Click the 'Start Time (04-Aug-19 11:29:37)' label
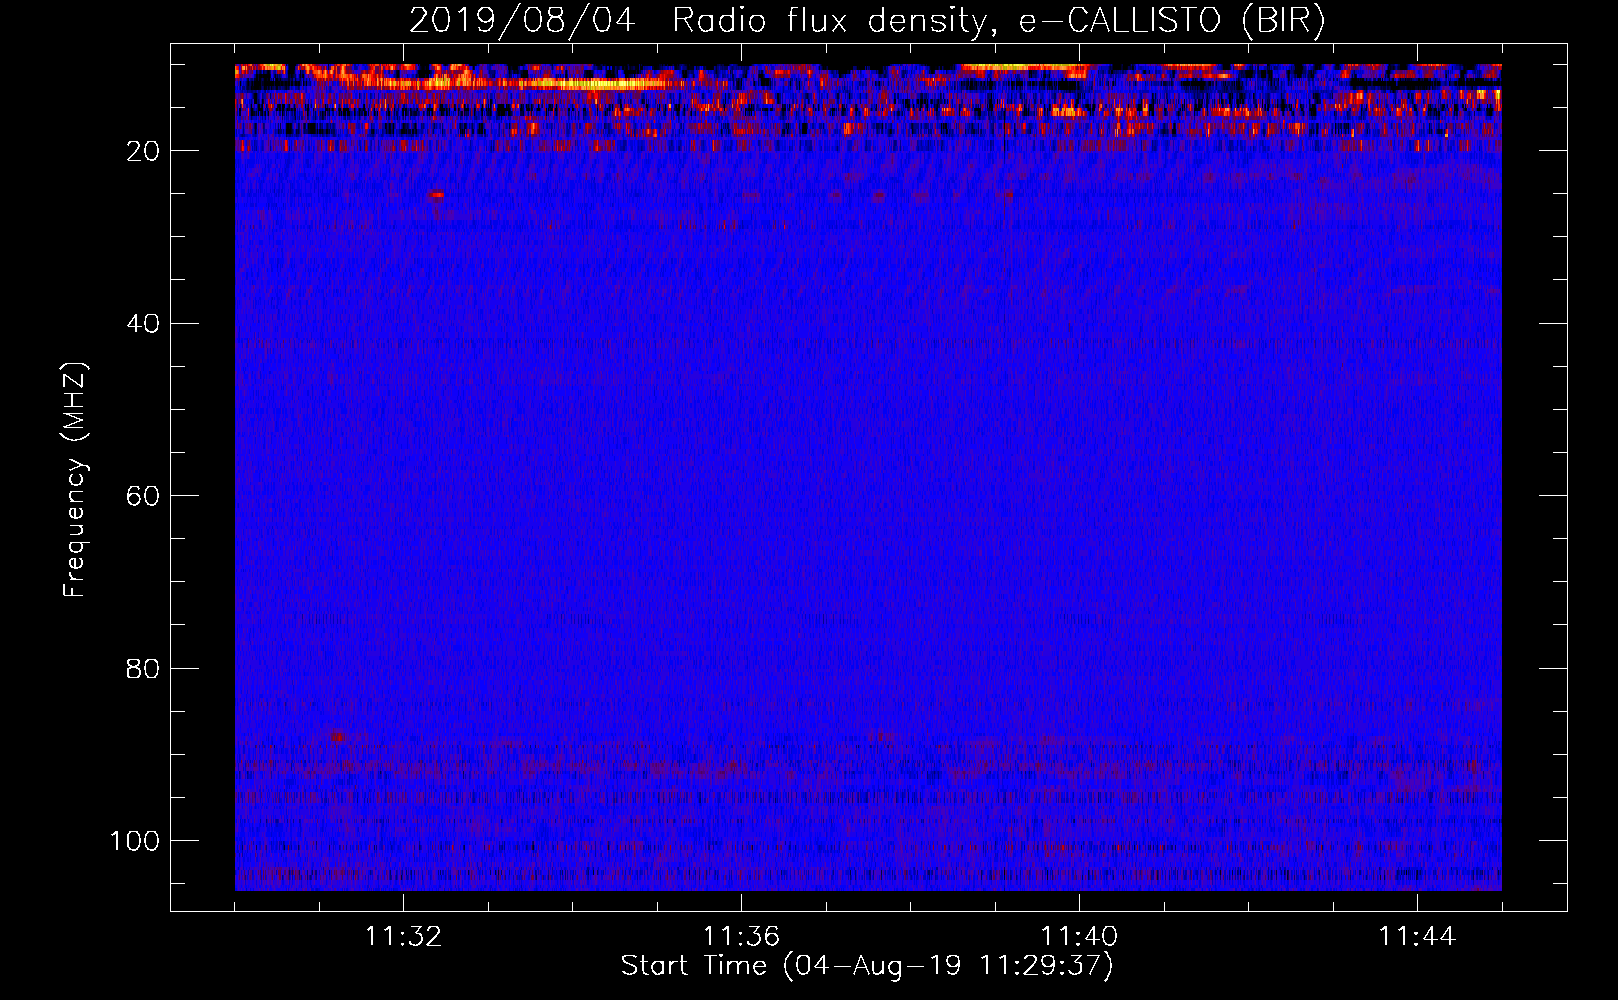 click(867, 966)
